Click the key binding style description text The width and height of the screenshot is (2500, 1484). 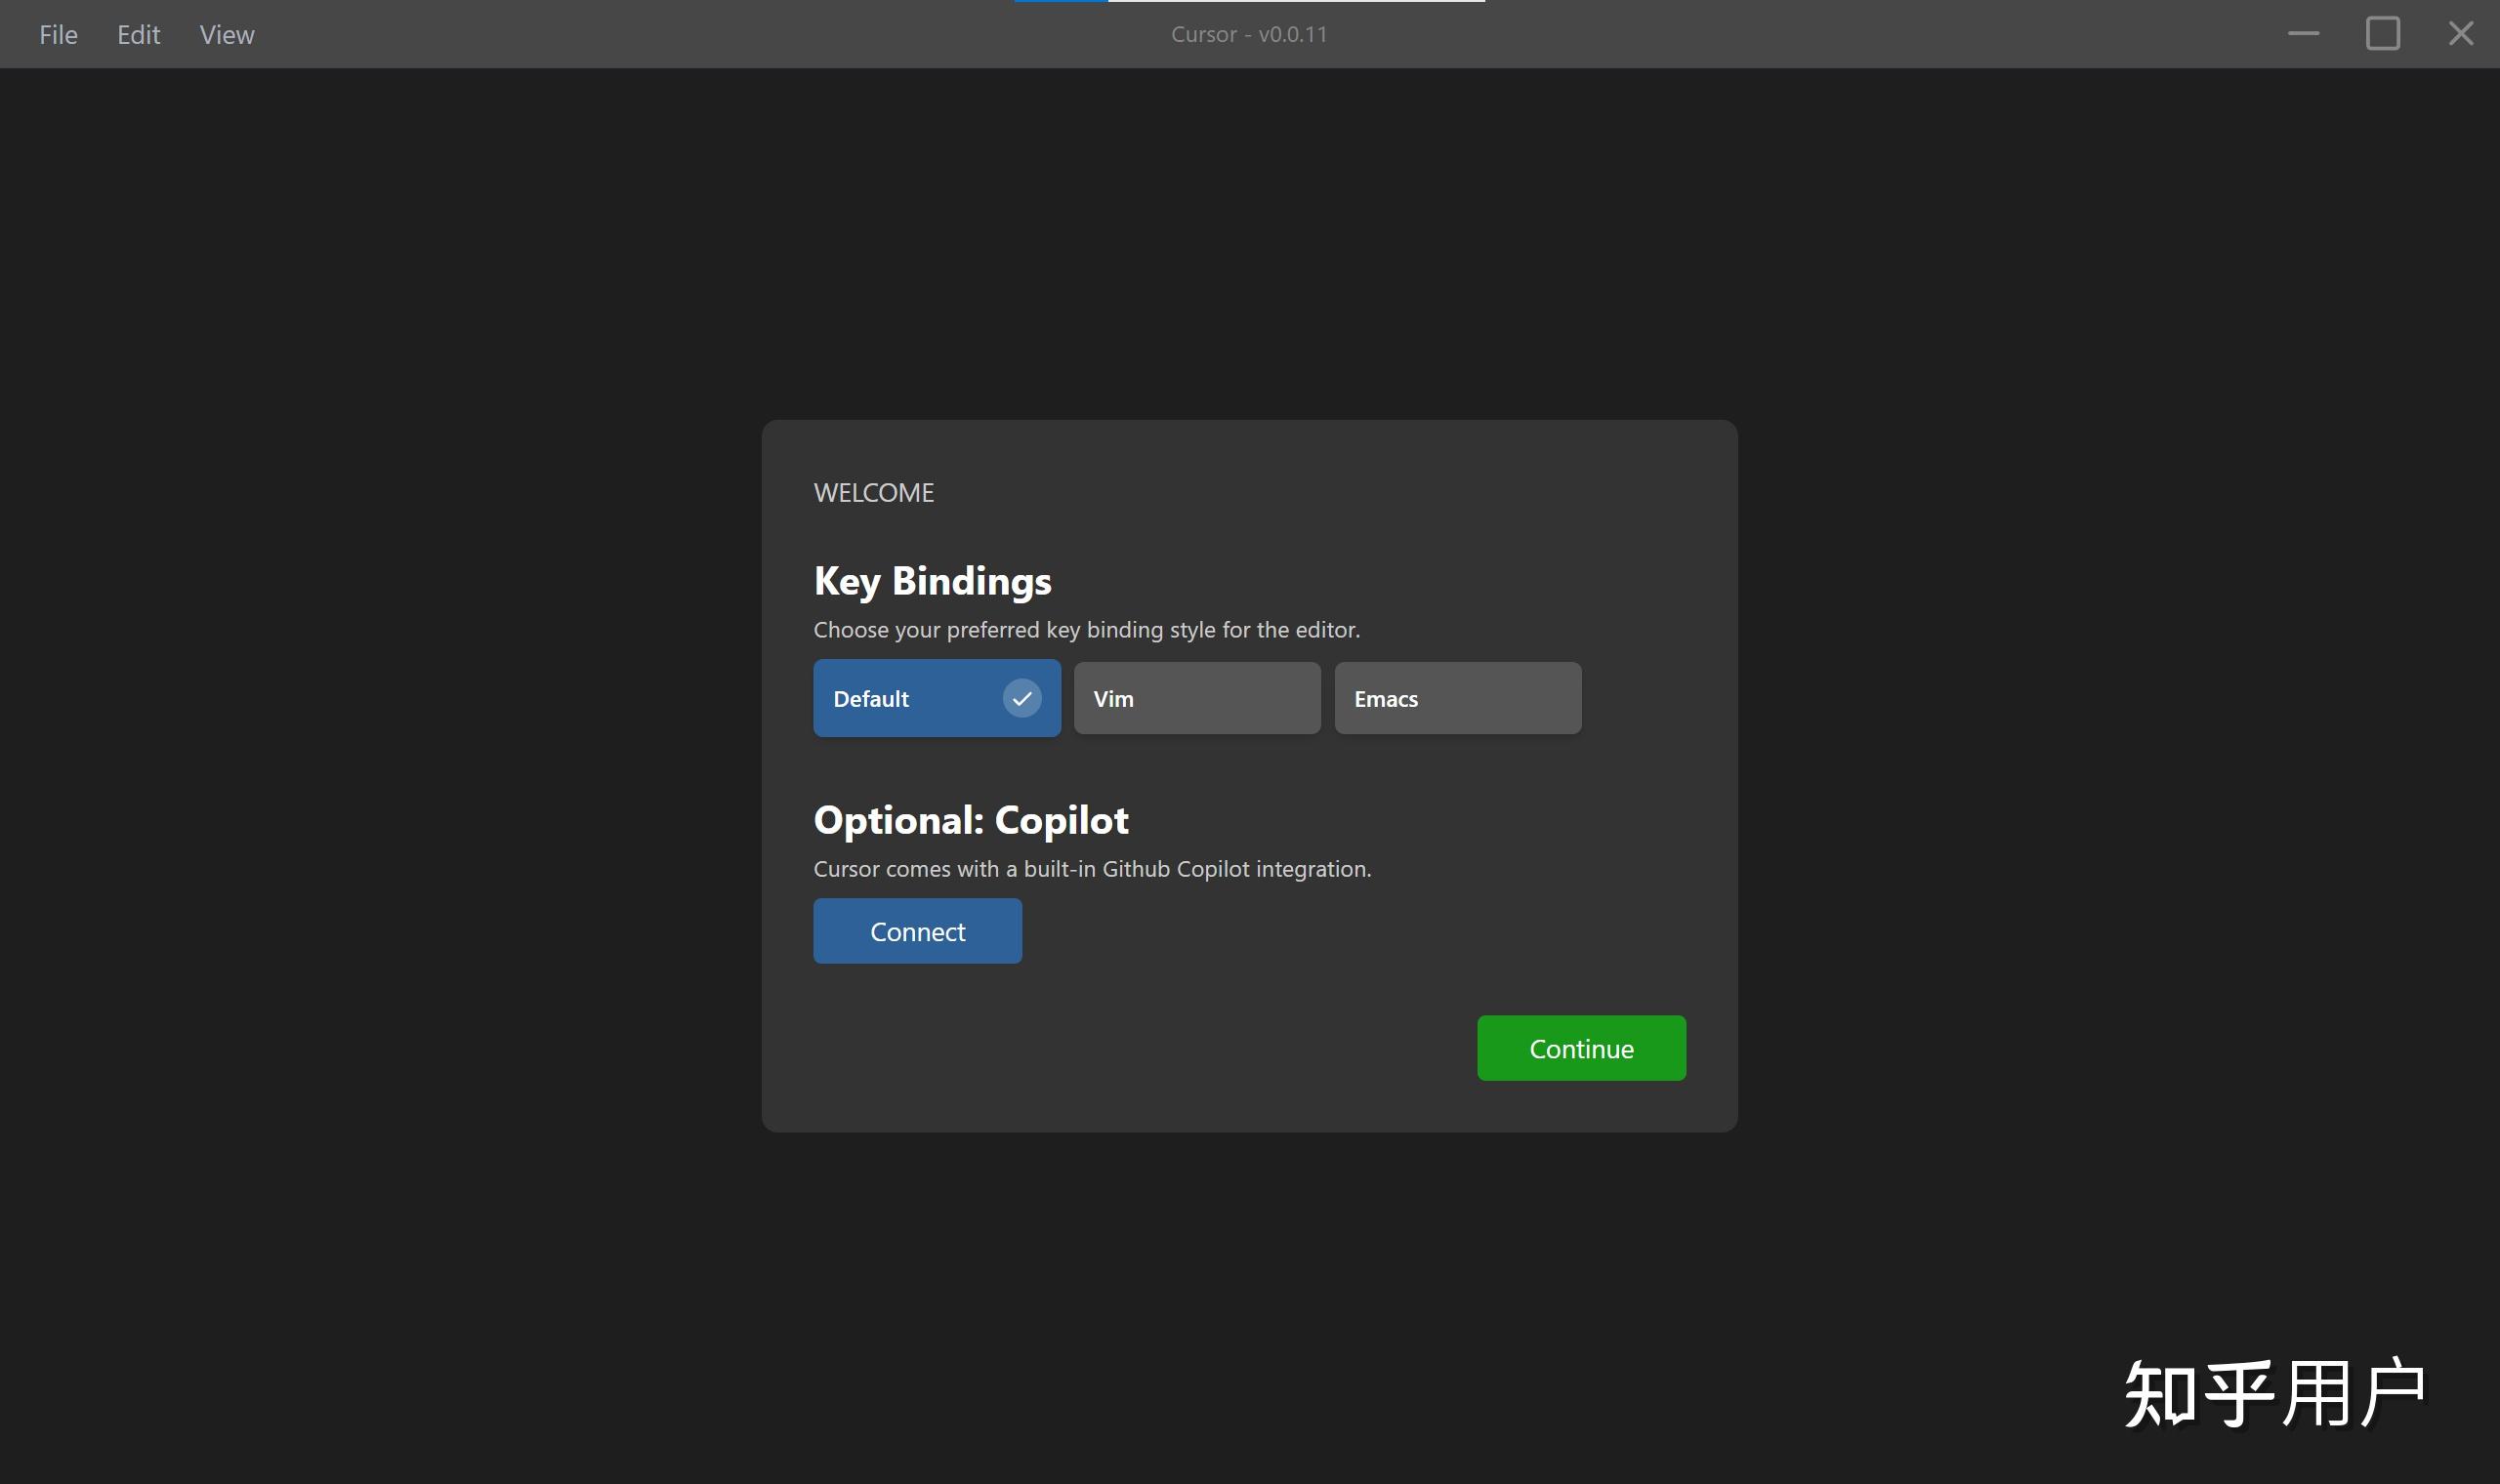point(1087,630)
